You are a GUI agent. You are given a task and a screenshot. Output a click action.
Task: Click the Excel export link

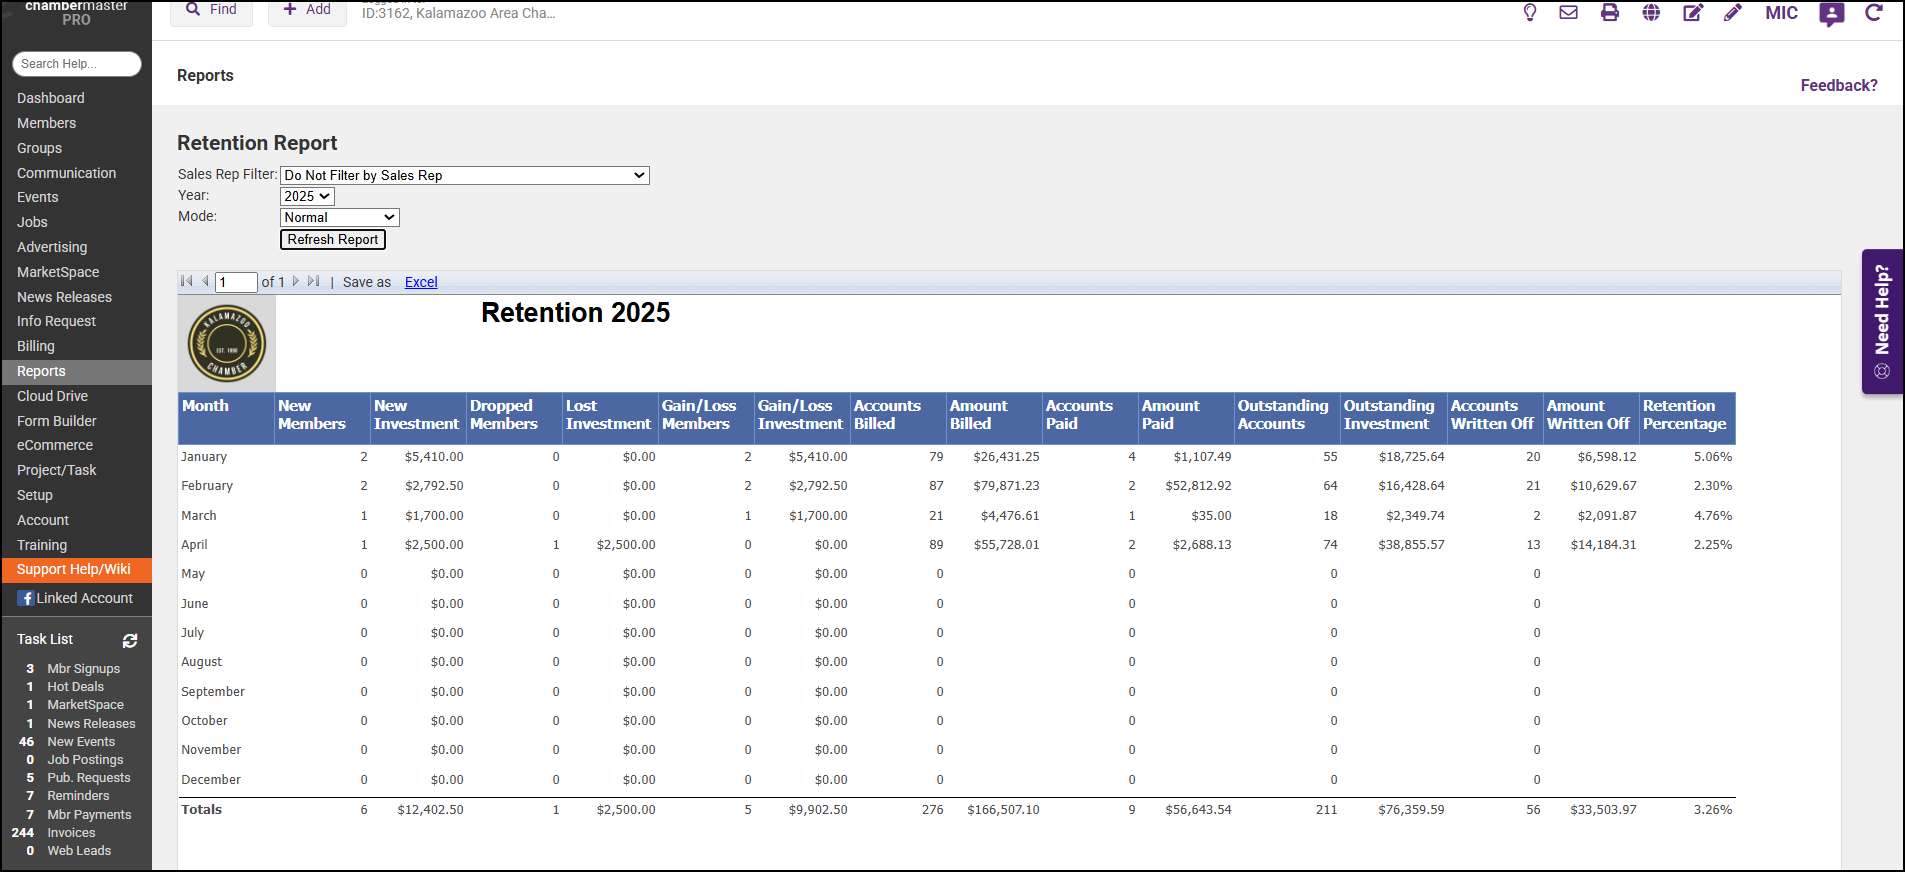tap(420, 283)
